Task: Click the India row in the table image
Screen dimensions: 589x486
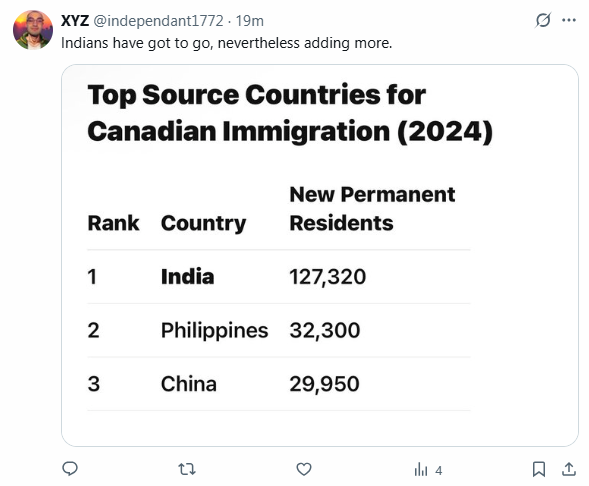Action: click(x=278, y=277)
